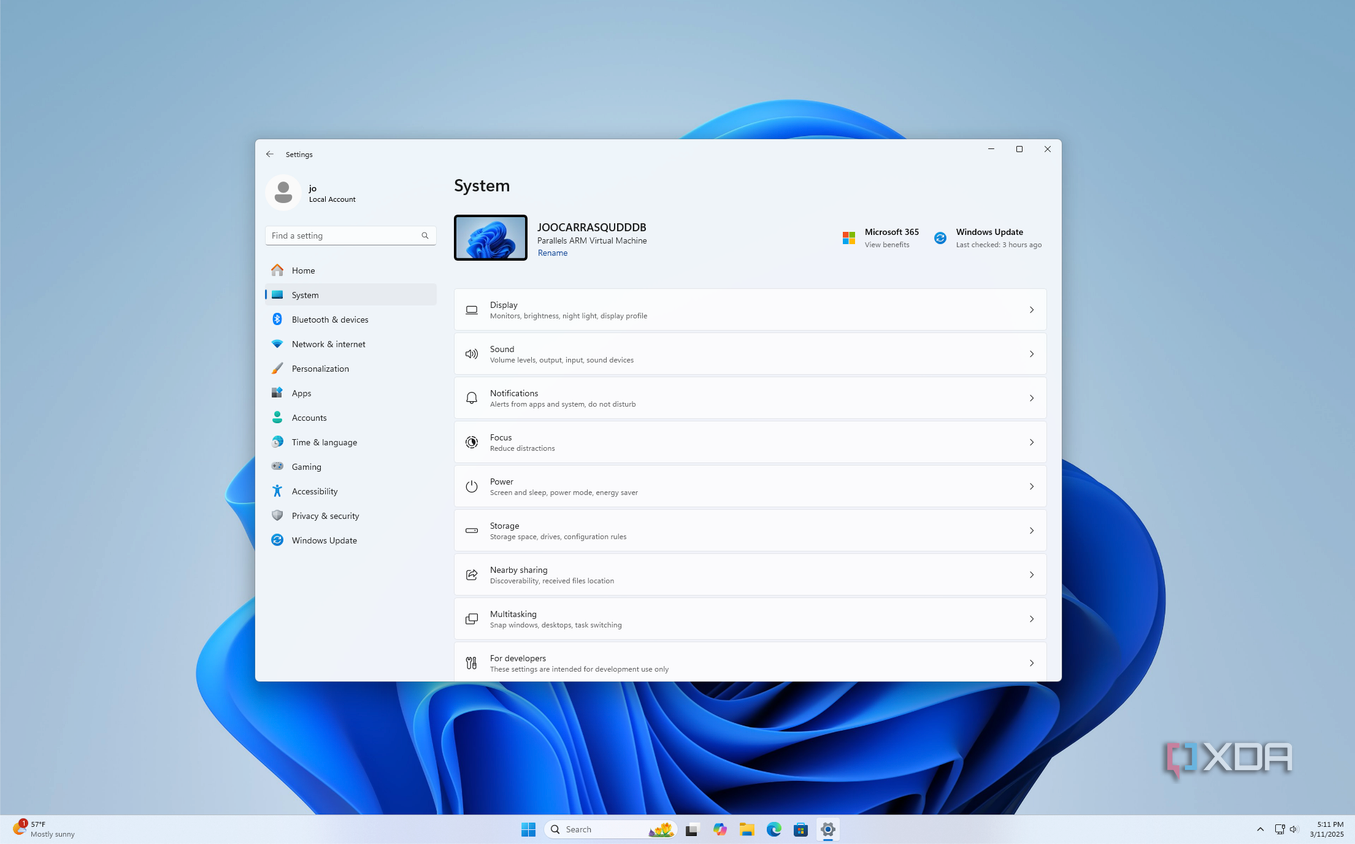Image resolution: width=1355 pixels, height=844 pixels.
Task: Expand Focus settings via its chevron
Action: coord(1031,442)
